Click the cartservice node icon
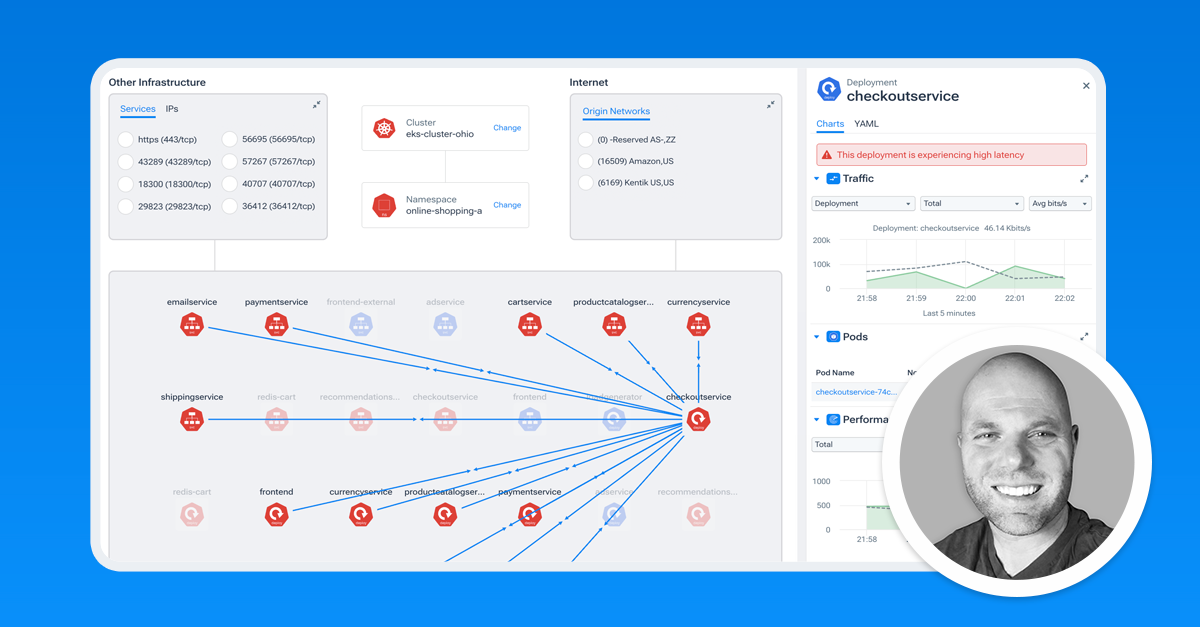The height and width of the screenshot is (627, 1200). (530, 324)
